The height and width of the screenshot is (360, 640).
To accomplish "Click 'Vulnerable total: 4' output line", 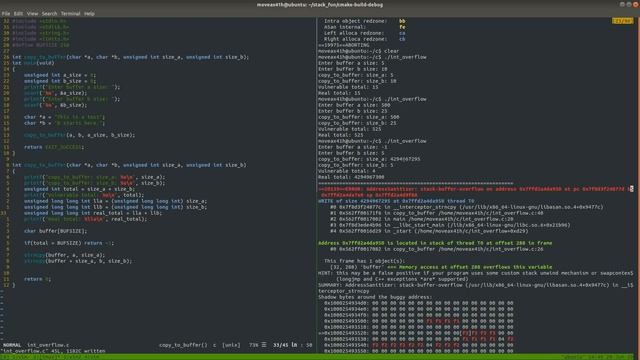I will [x=347, y=171].
